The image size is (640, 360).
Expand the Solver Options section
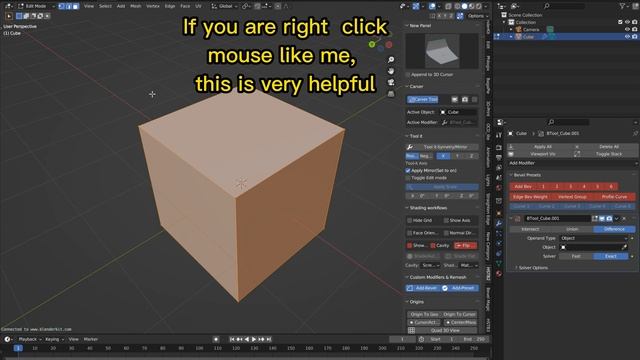533,268
